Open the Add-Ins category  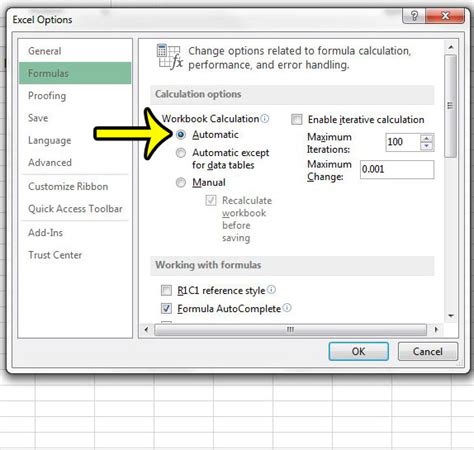(x=75, y=233)
